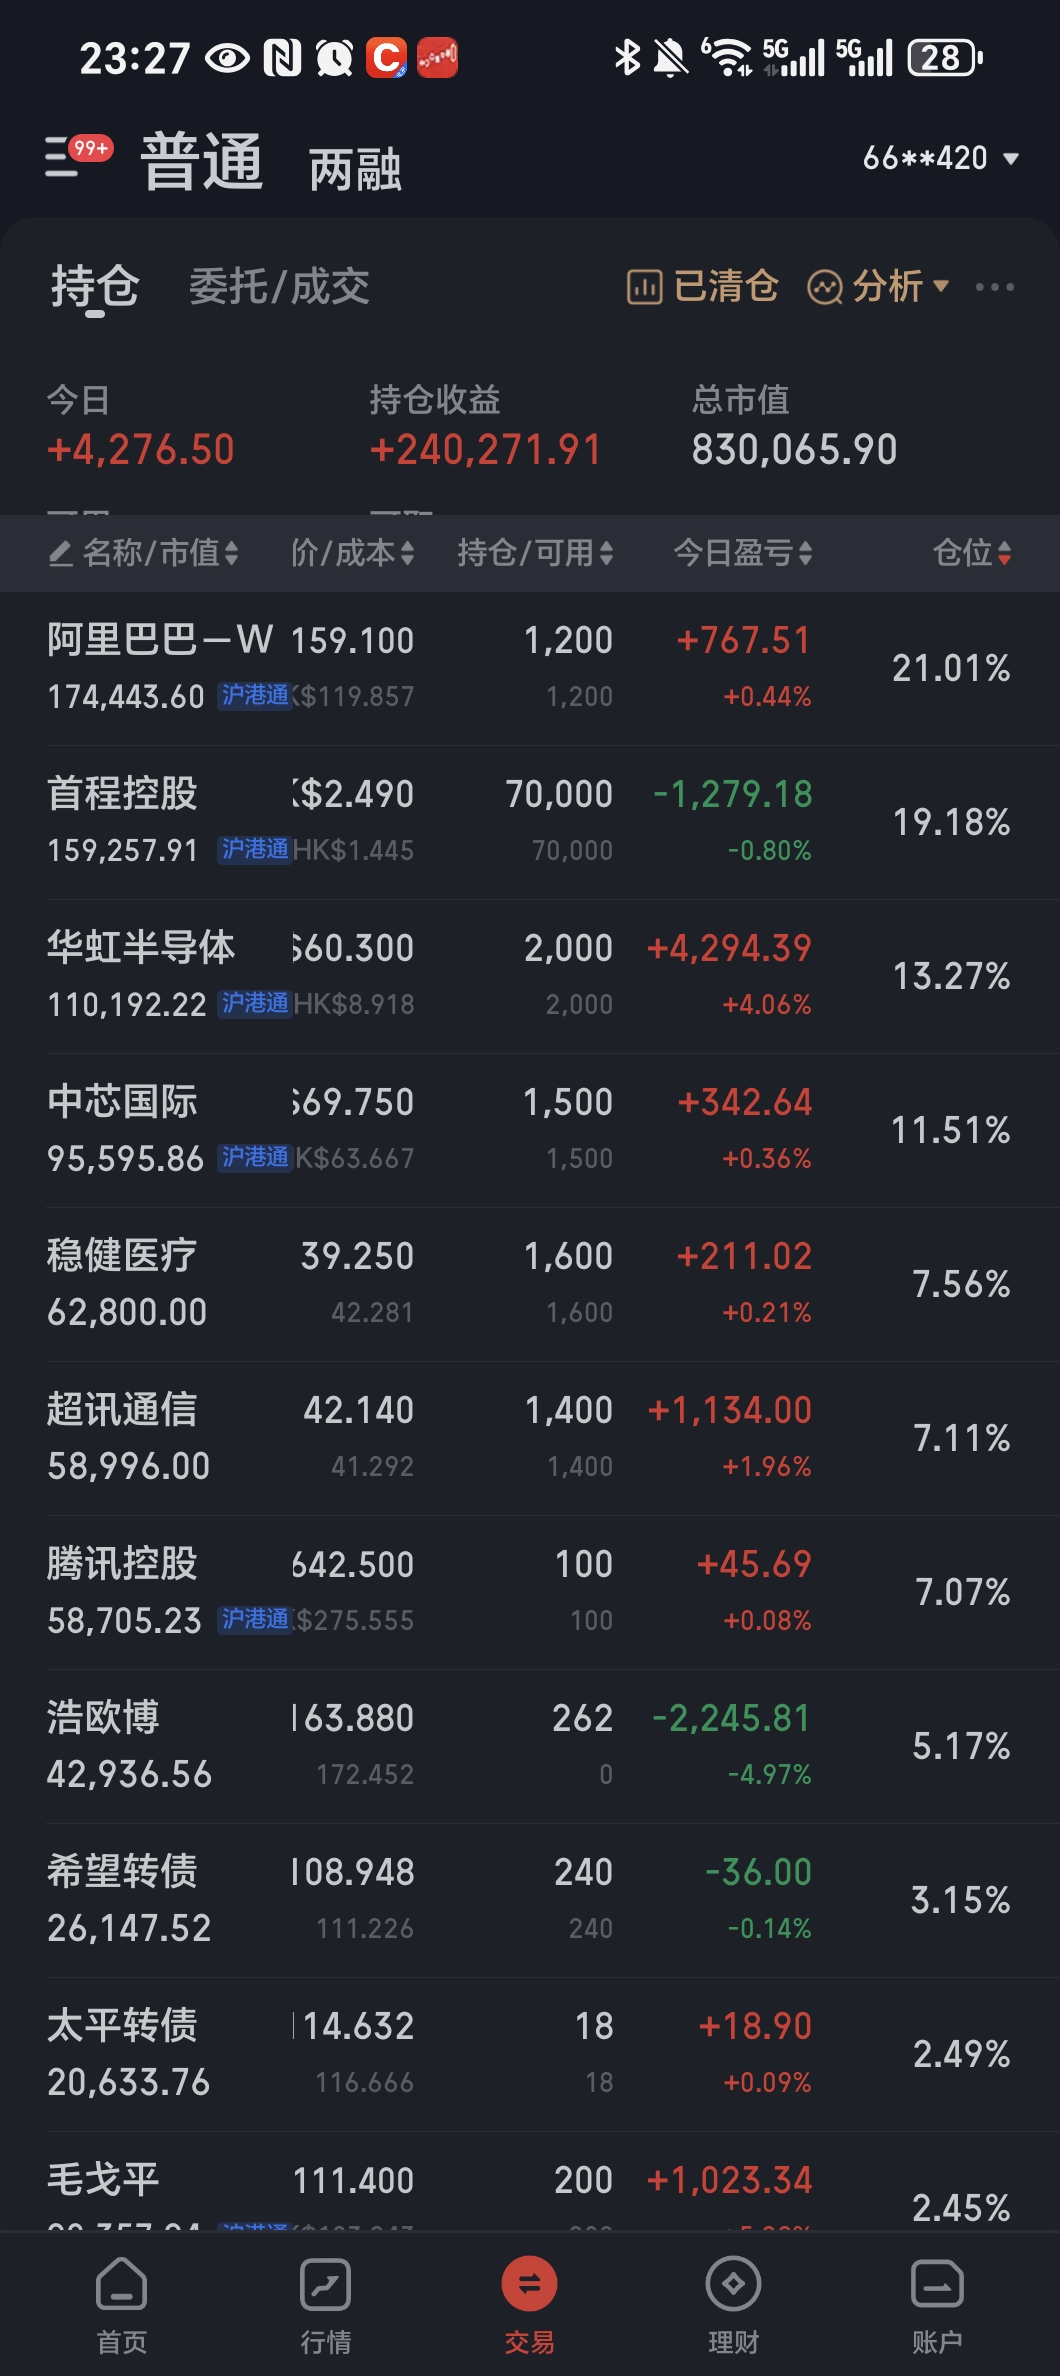Switch to the 两融 margin tab
This screenshot has width=1060, height=2376.
pyautogui.click(x=355, y=168)
